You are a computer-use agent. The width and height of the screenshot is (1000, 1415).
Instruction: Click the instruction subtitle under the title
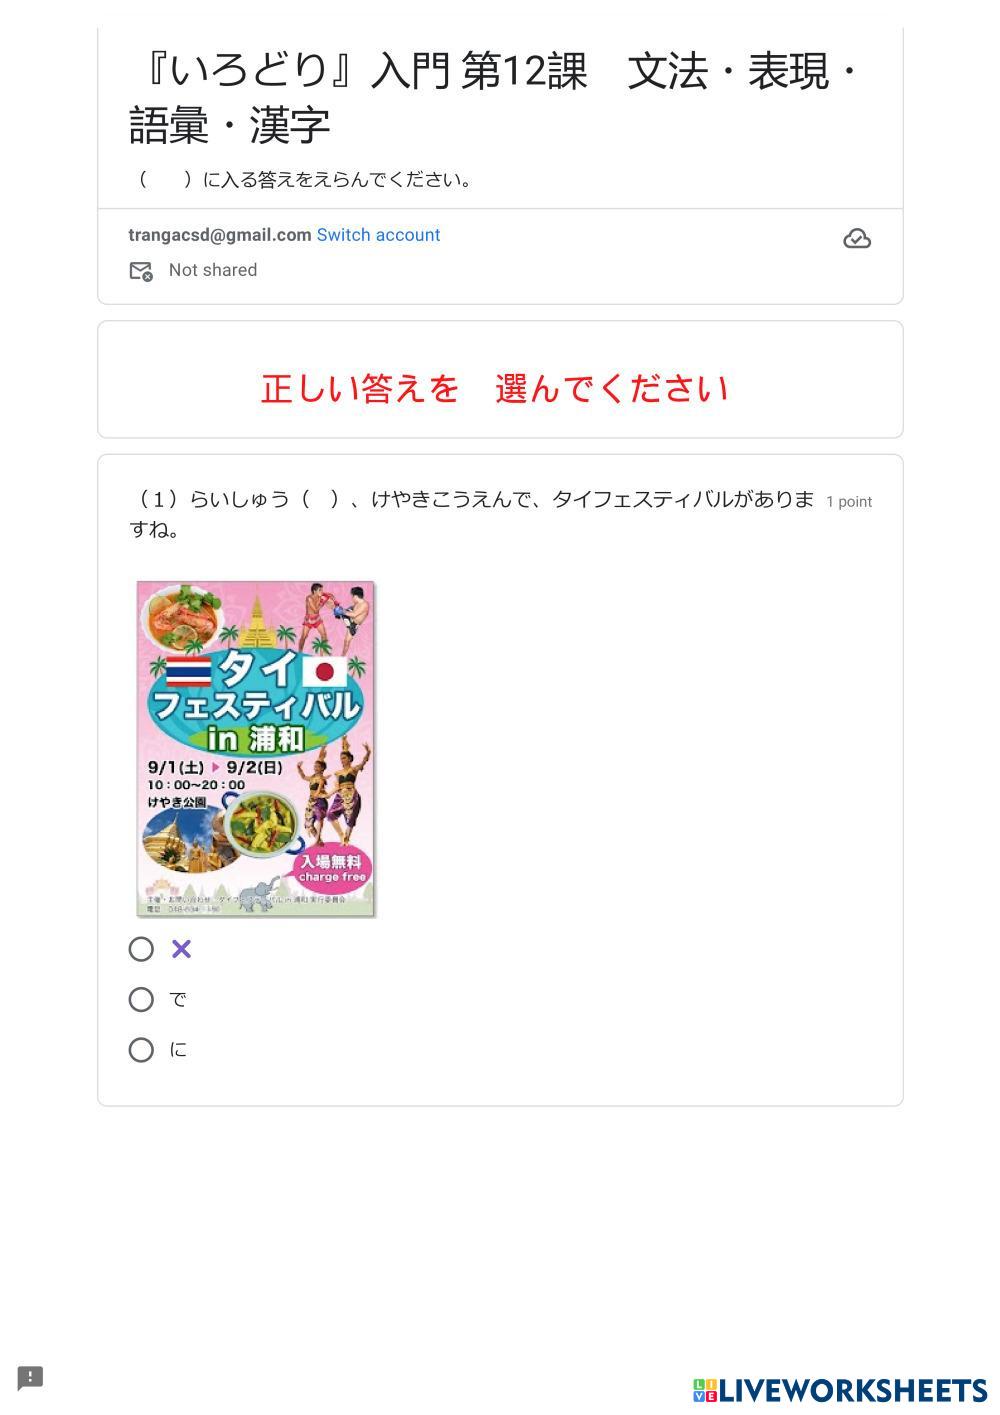click(305, 180)
